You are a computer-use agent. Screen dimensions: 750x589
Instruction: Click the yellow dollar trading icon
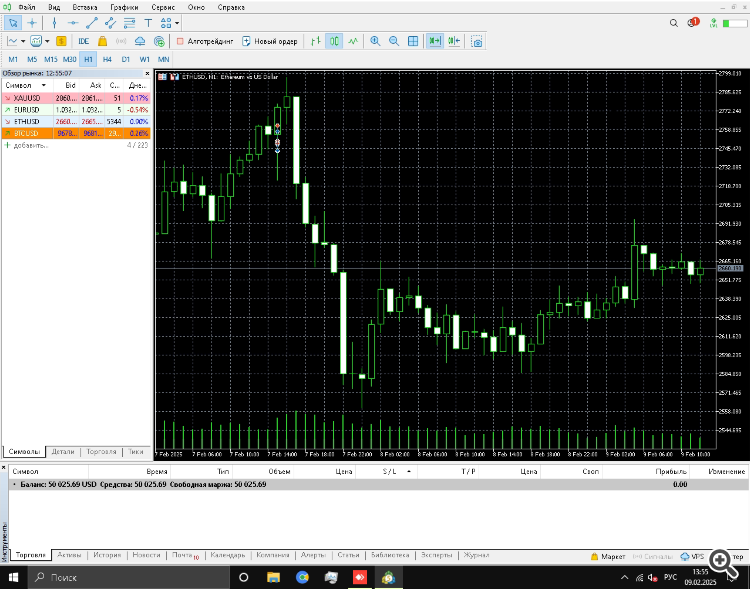point(61,41)
